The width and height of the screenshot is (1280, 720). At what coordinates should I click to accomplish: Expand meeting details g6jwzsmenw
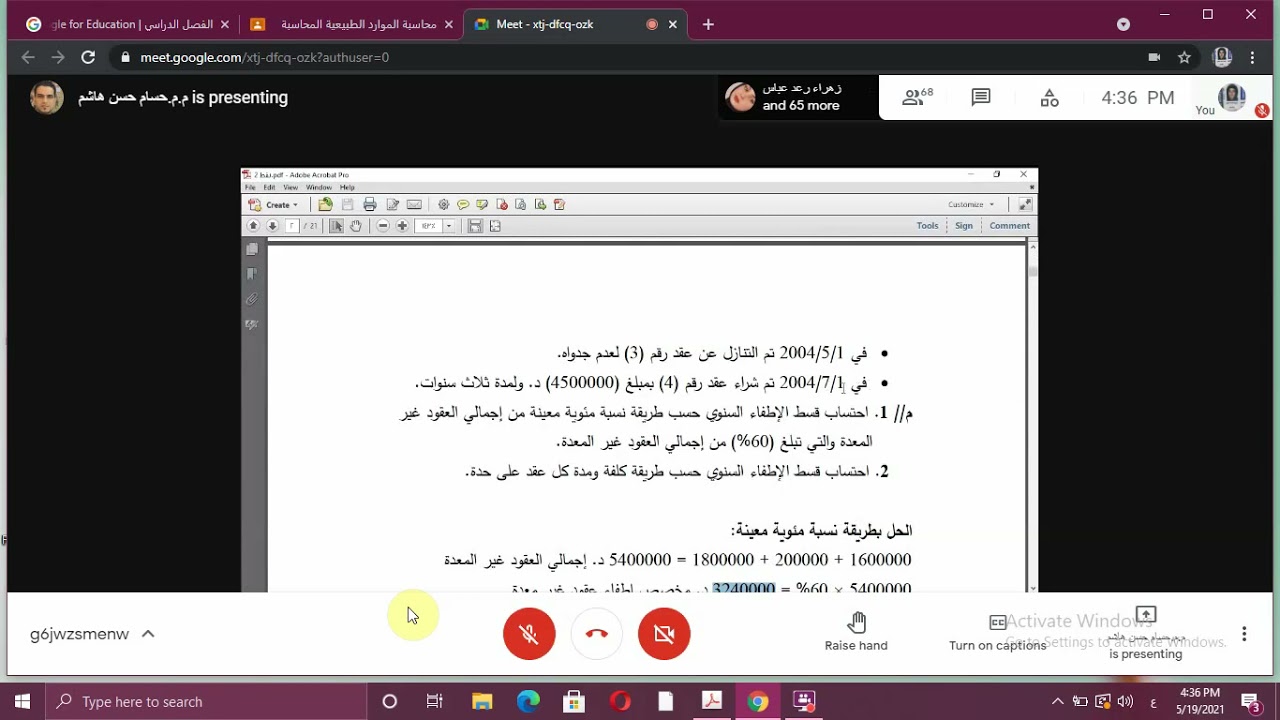(x=92, y=634)
